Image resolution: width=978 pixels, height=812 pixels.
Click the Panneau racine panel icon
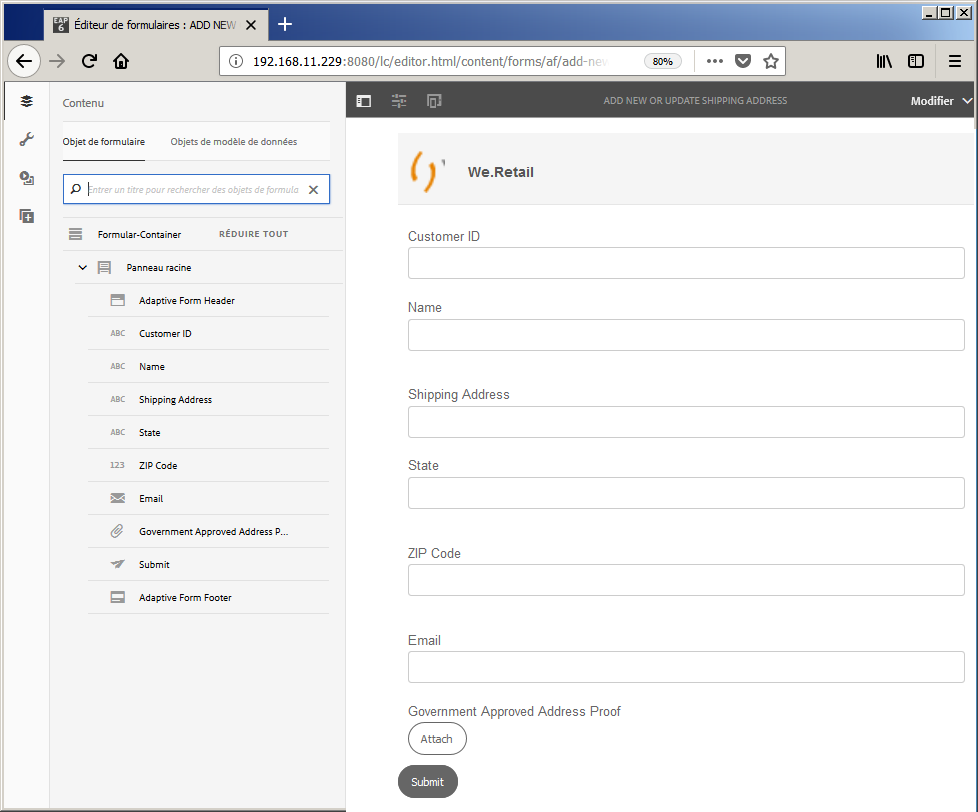point(104,268)
